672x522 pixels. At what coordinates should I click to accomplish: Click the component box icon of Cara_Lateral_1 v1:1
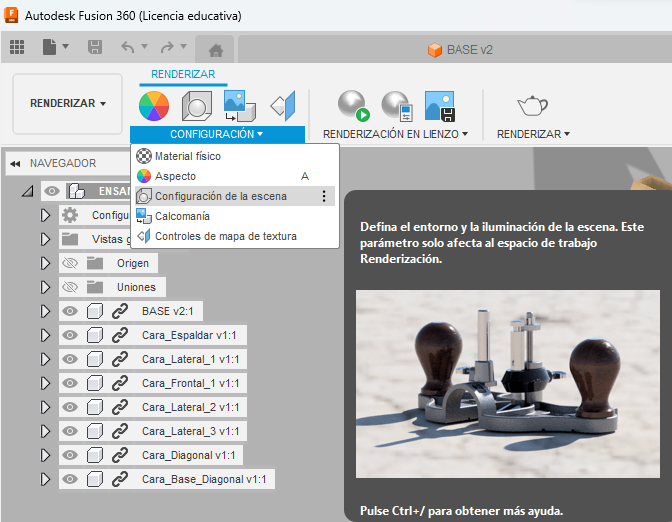coord(95,359)
